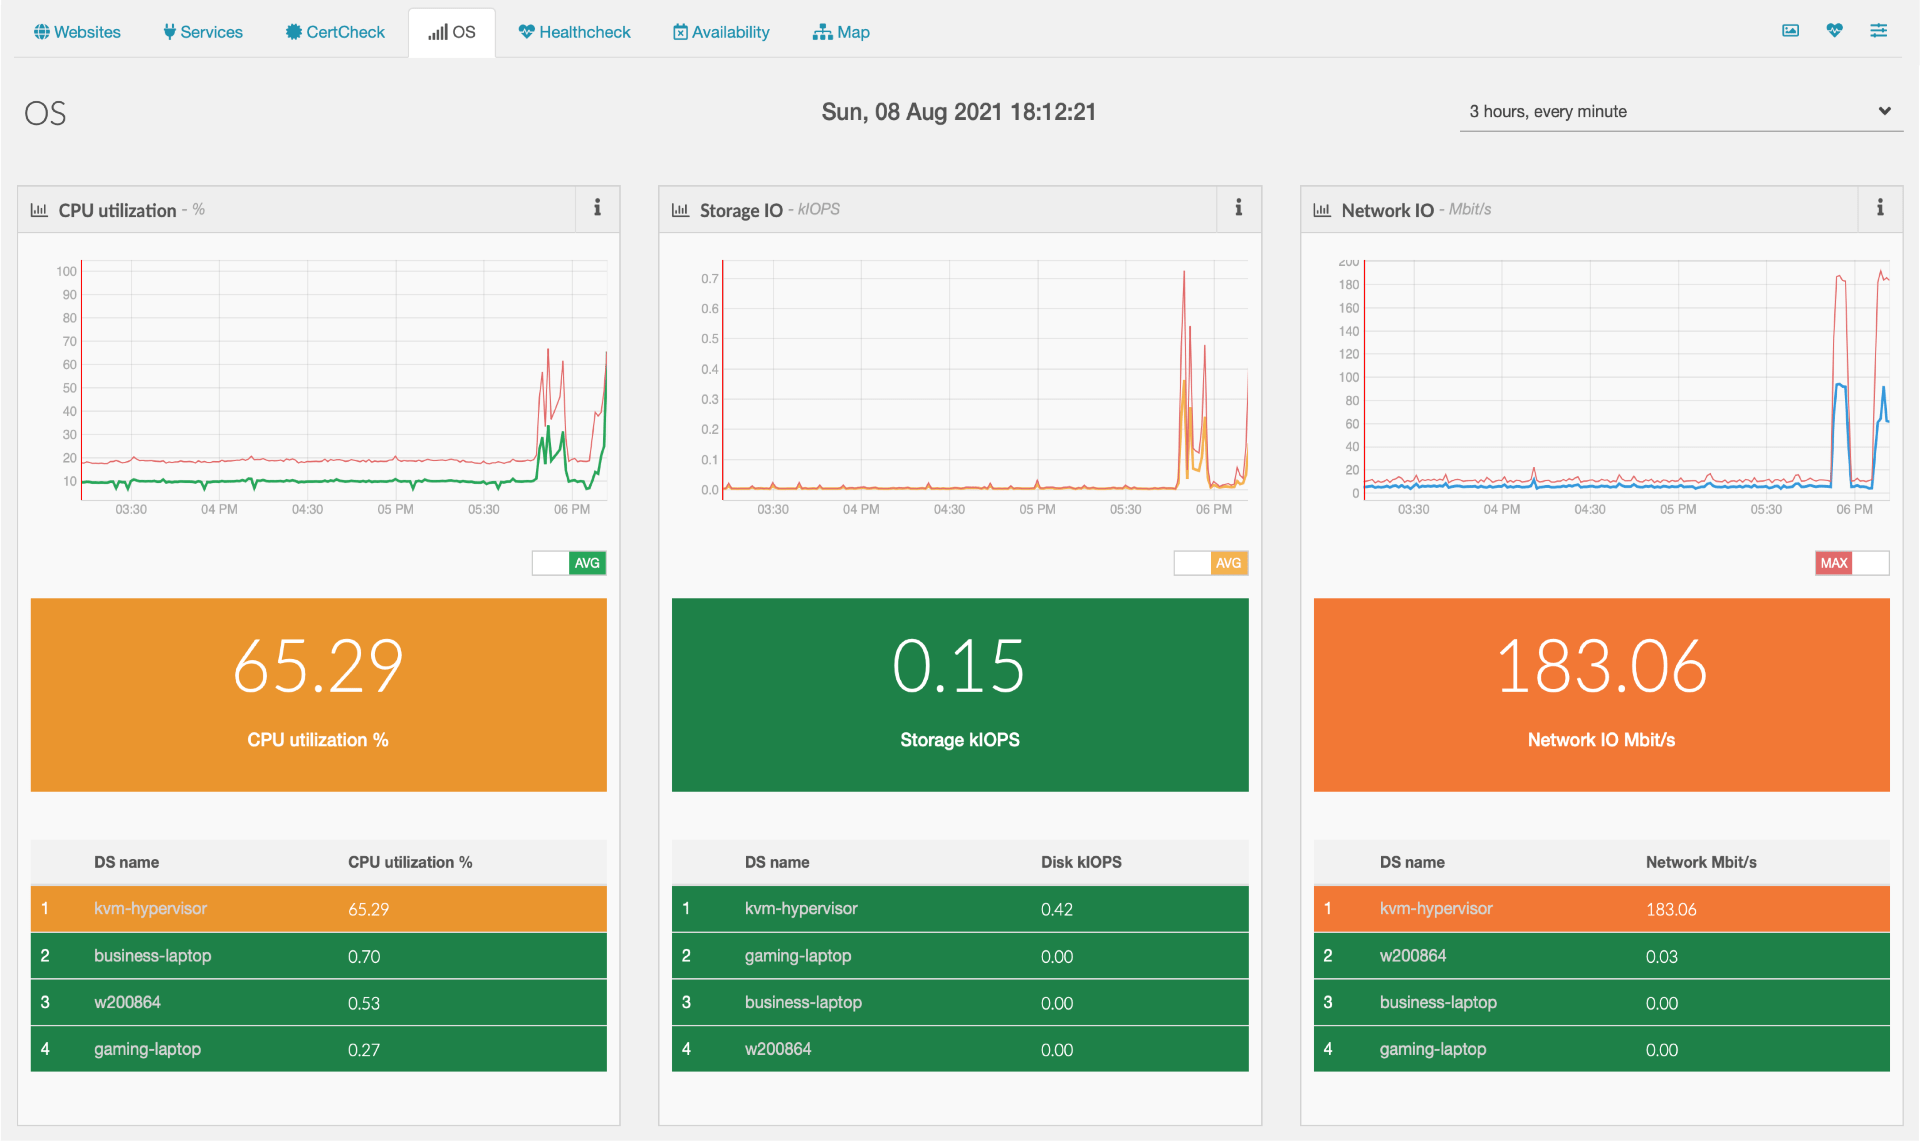Screen dimensions: 1920x1141
Task: Toggle the Storage IO AVG switch
Action: pyautogui.click(x=1210, y=563)
